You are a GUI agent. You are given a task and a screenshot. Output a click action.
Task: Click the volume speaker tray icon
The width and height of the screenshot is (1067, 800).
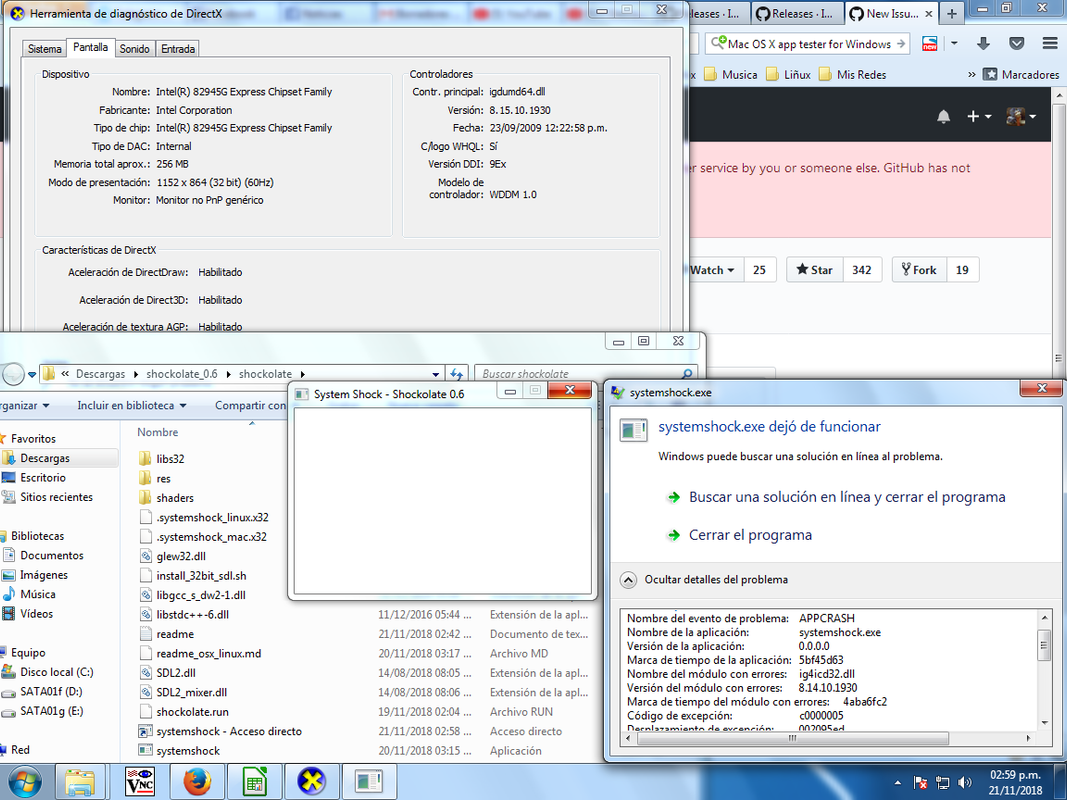click(964, 782)
